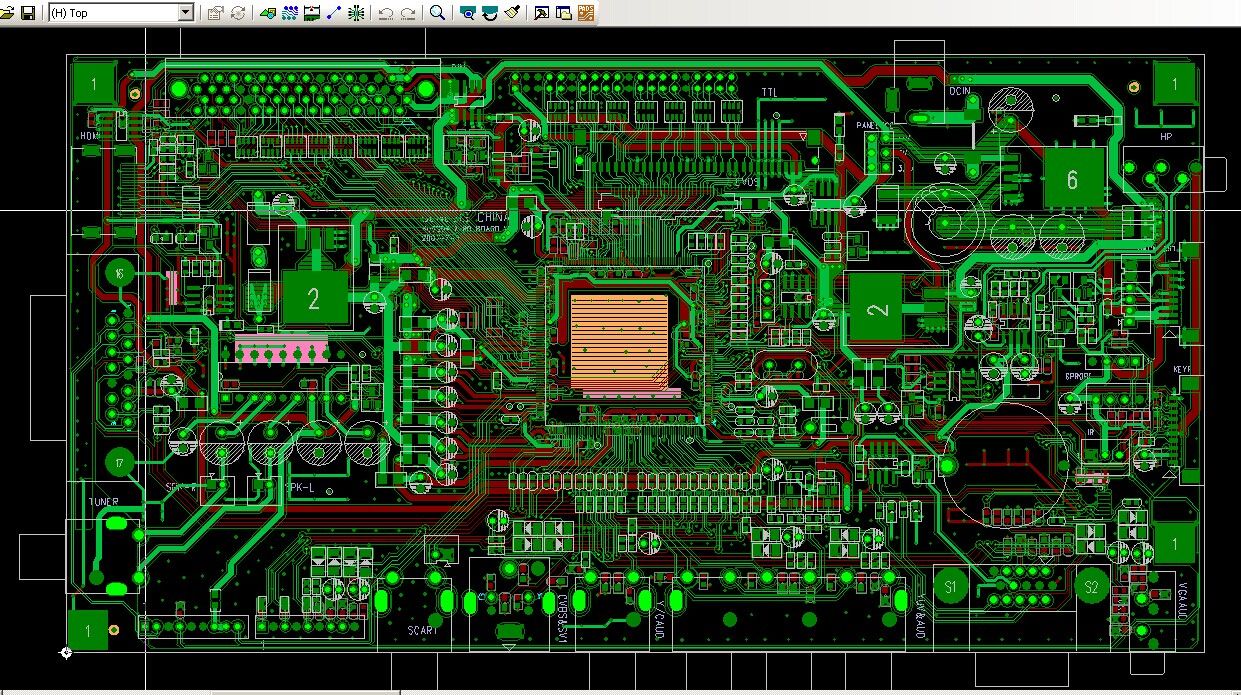Expand the layer list dropdown arrow
Image resolution: width=1241 pixels, height=695 pixels.
[x=186, y=13]
